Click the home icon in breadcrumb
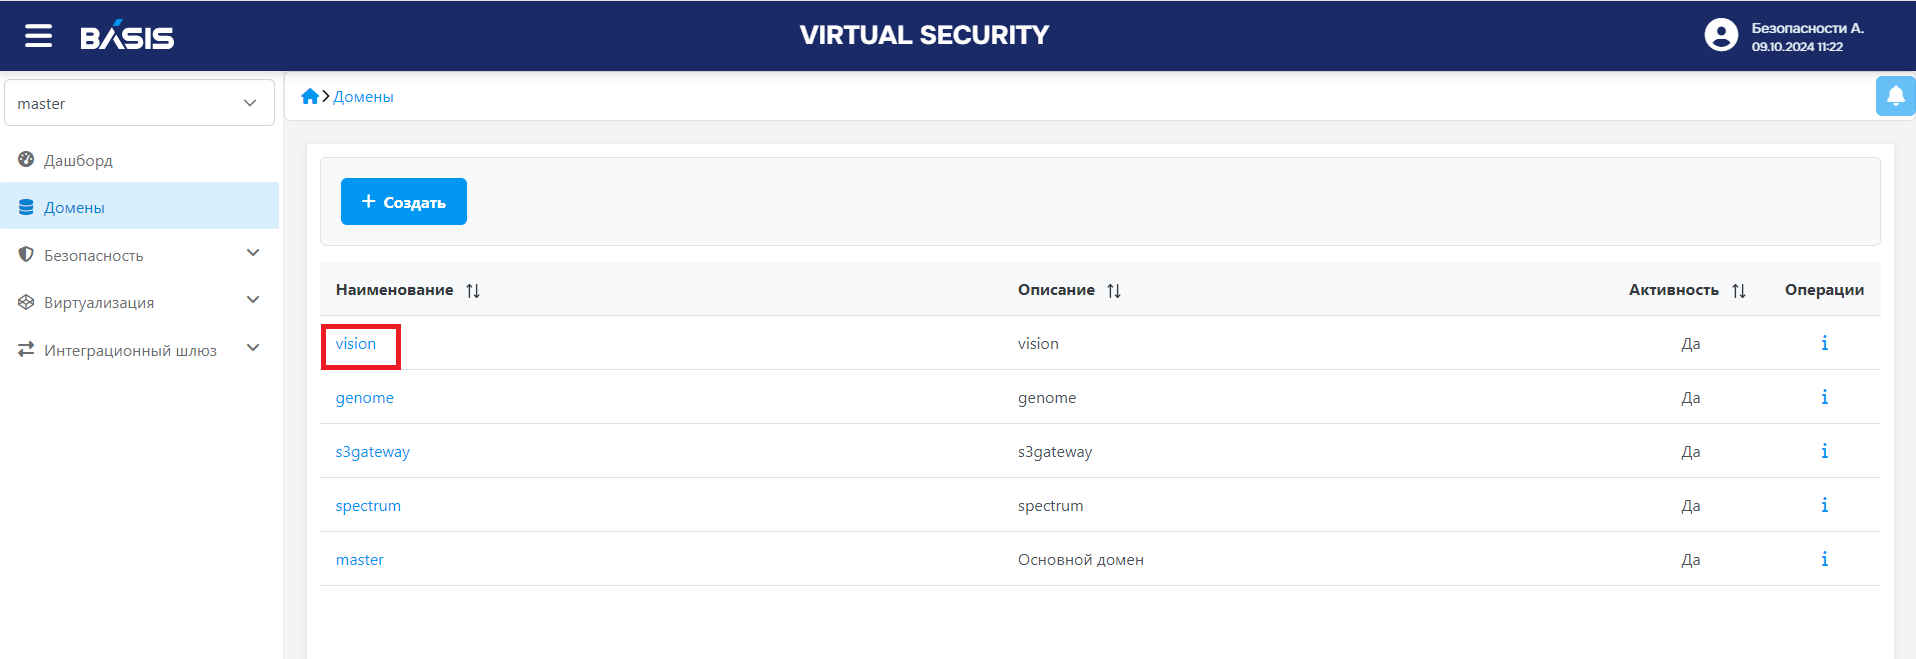 pos(310,96)
